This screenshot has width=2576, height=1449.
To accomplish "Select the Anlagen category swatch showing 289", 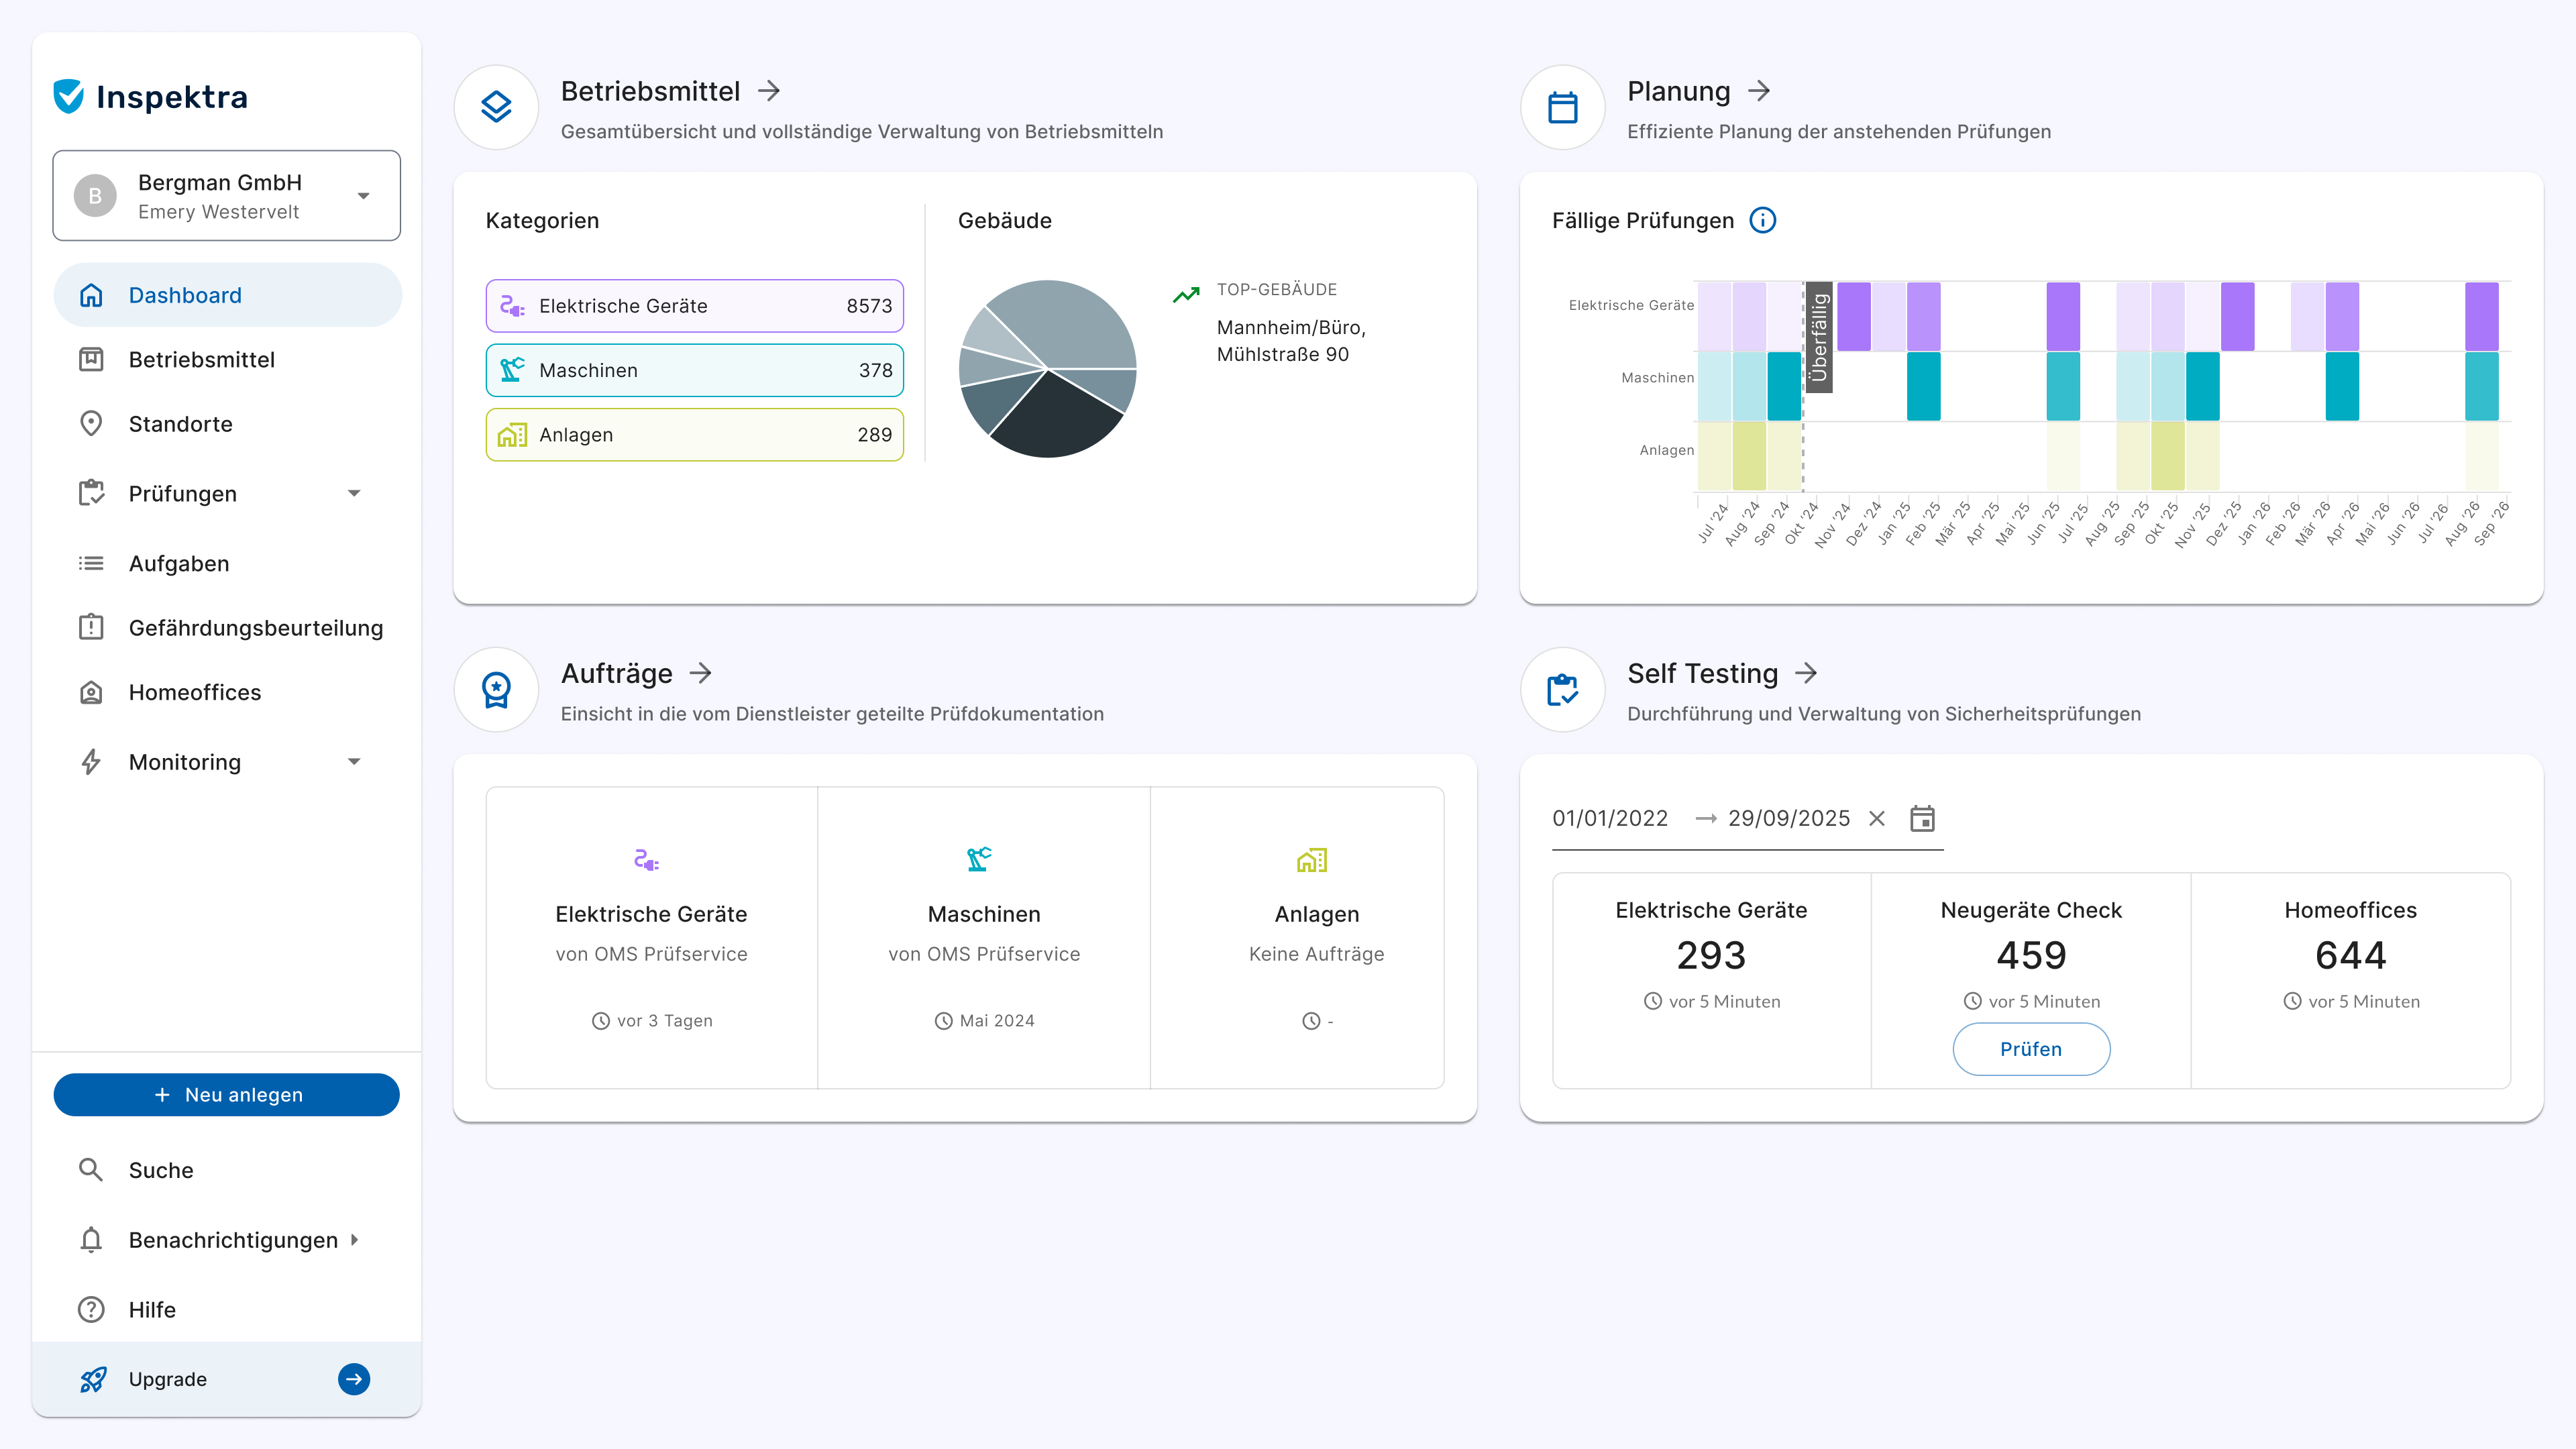I will point(694,434).
